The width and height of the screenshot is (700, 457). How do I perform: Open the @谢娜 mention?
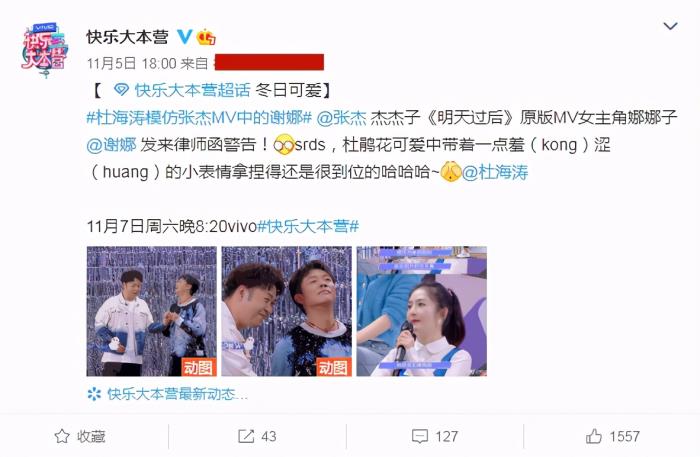tap(111, 145)
